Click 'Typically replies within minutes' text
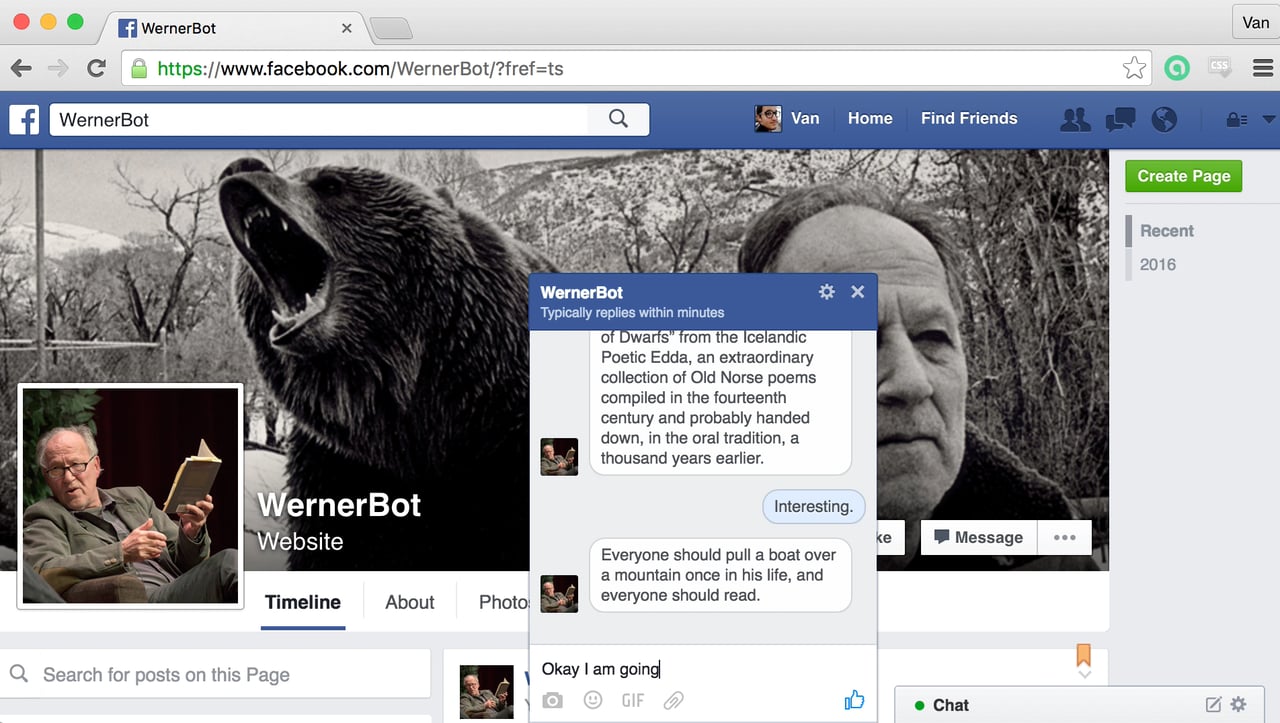 click(632, 313)
